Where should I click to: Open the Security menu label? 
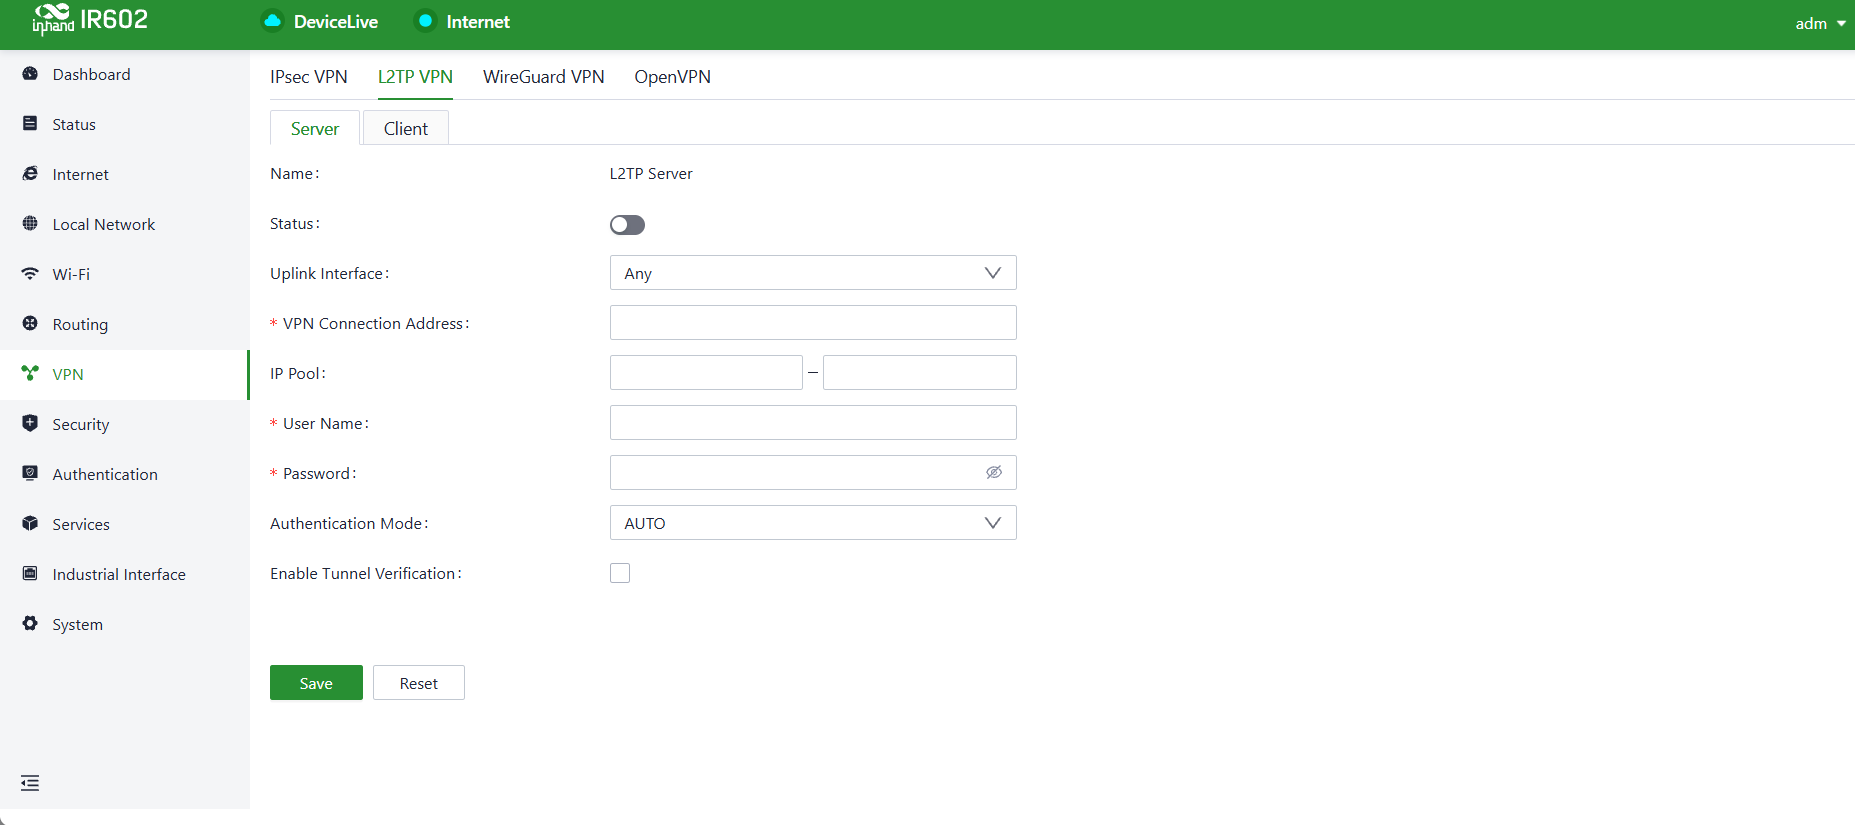pyautogui.click(x=81, y=424)
